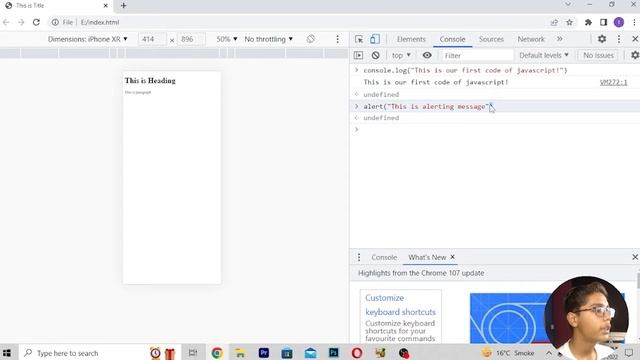Open DevTools customize three-dot menu
The height and width of the screenshot is (360, 640).
(x=619, y=39)
